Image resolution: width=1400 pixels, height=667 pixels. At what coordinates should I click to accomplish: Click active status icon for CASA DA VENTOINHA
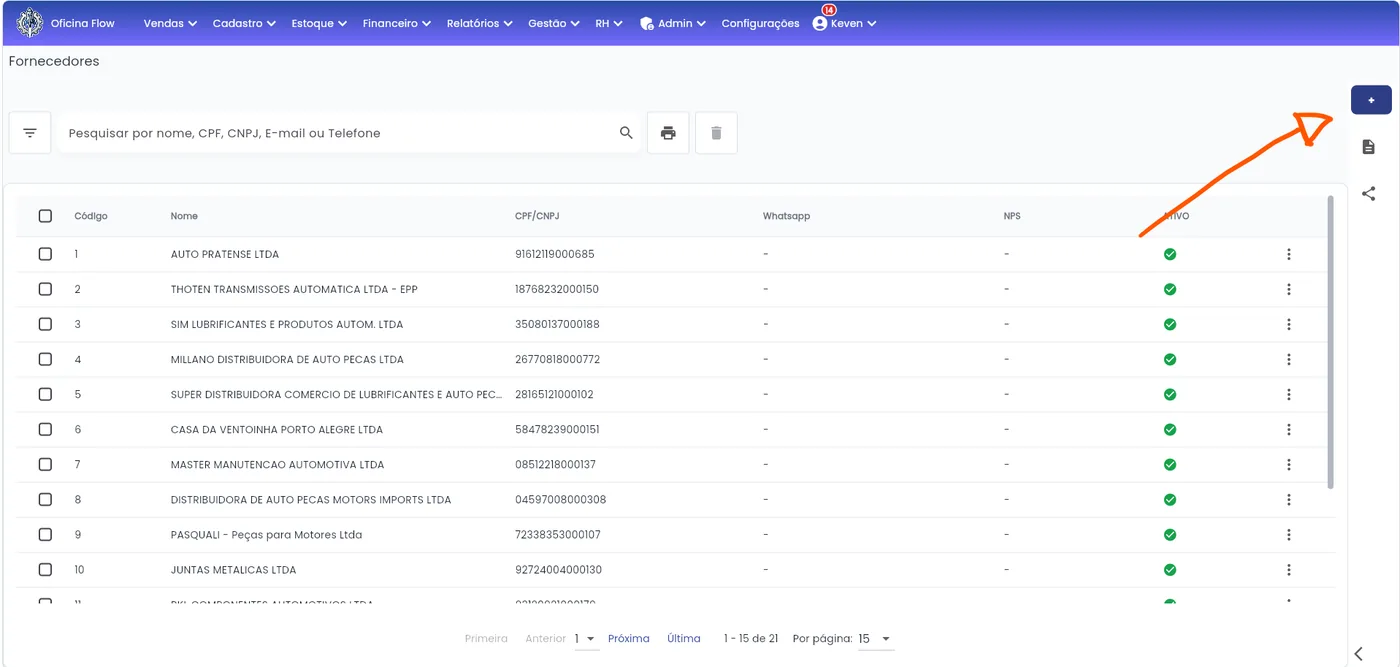[1170, 429]
